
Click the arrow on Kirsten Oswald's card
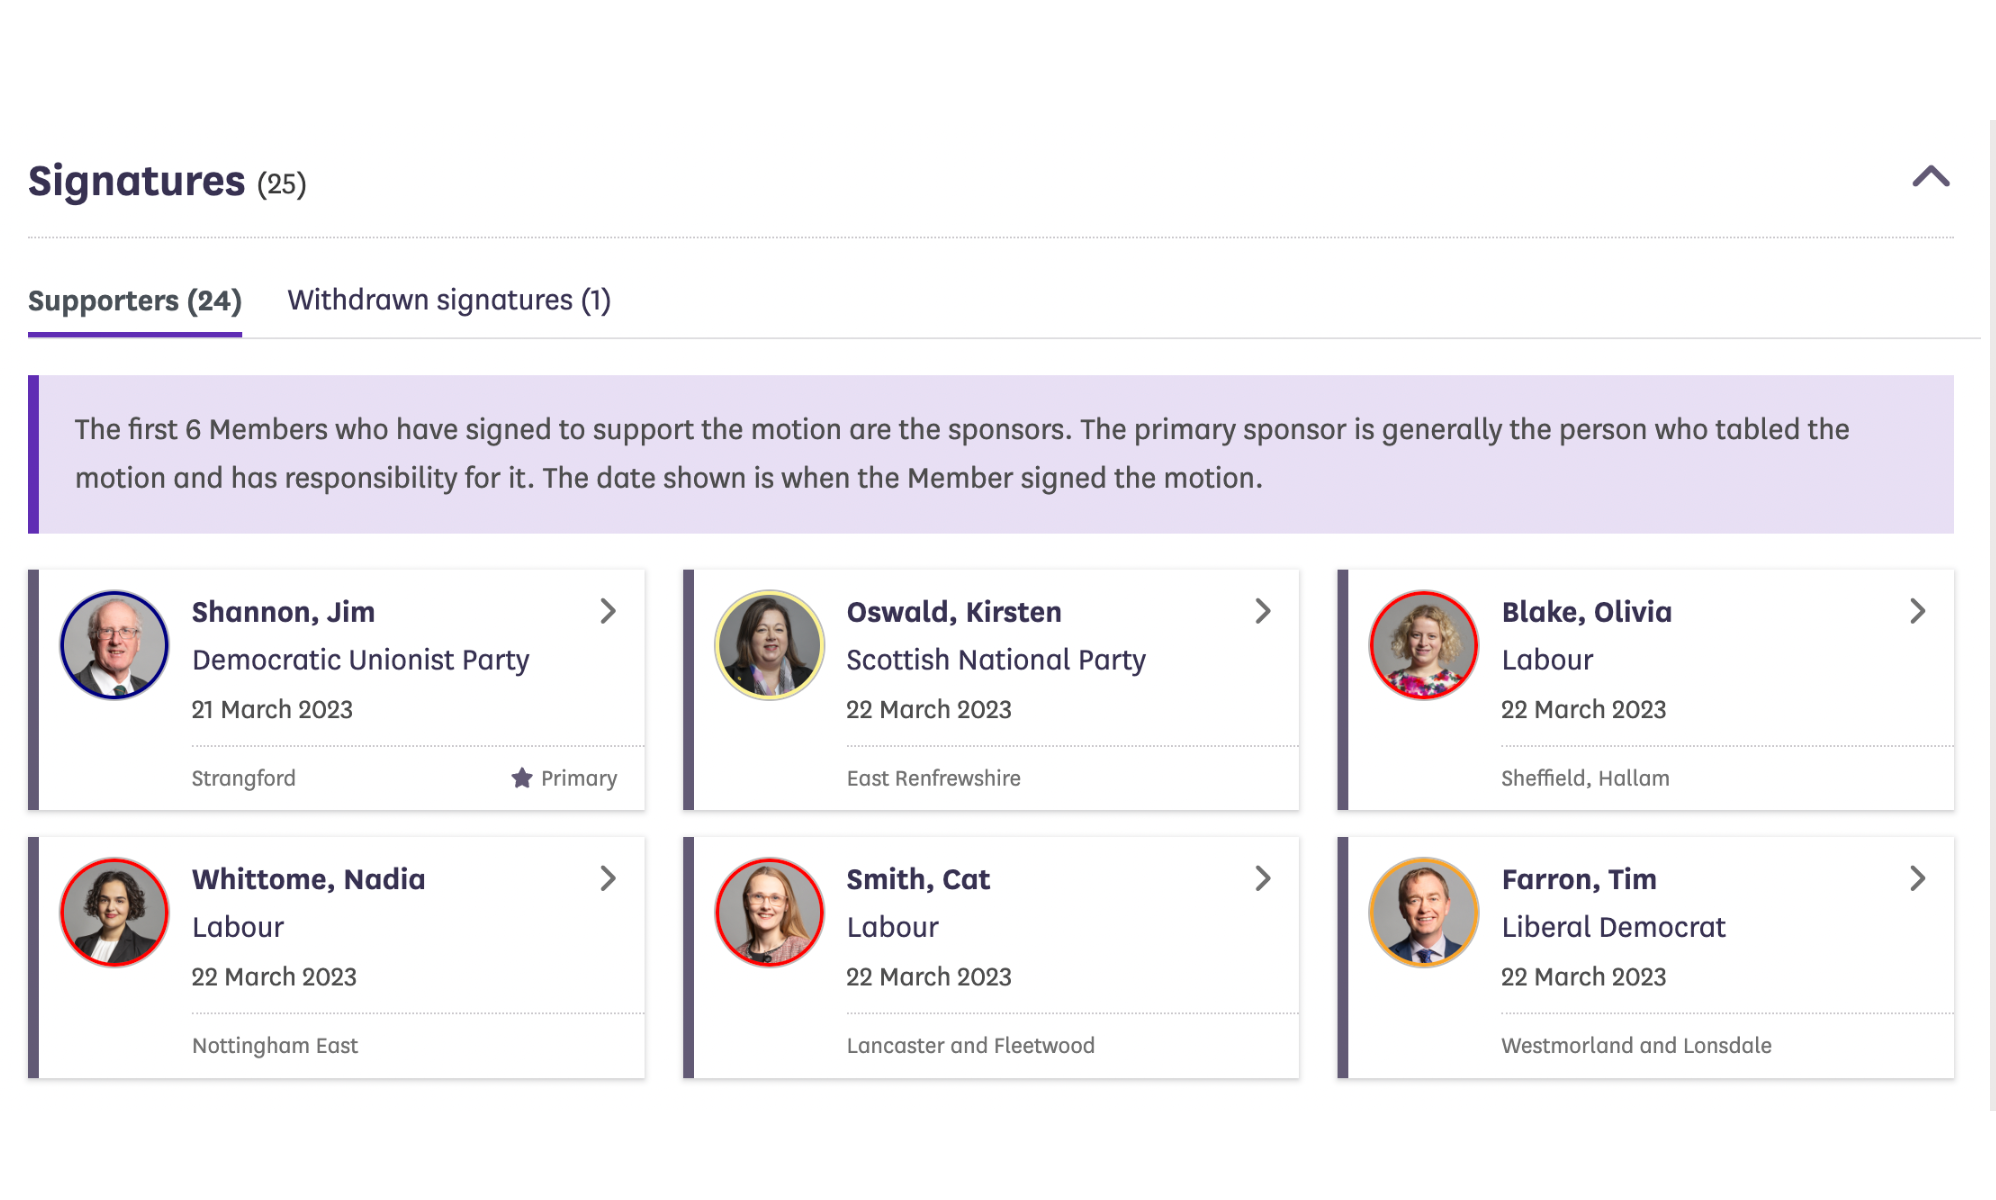pyautogui.click(x=1263, y=611)
